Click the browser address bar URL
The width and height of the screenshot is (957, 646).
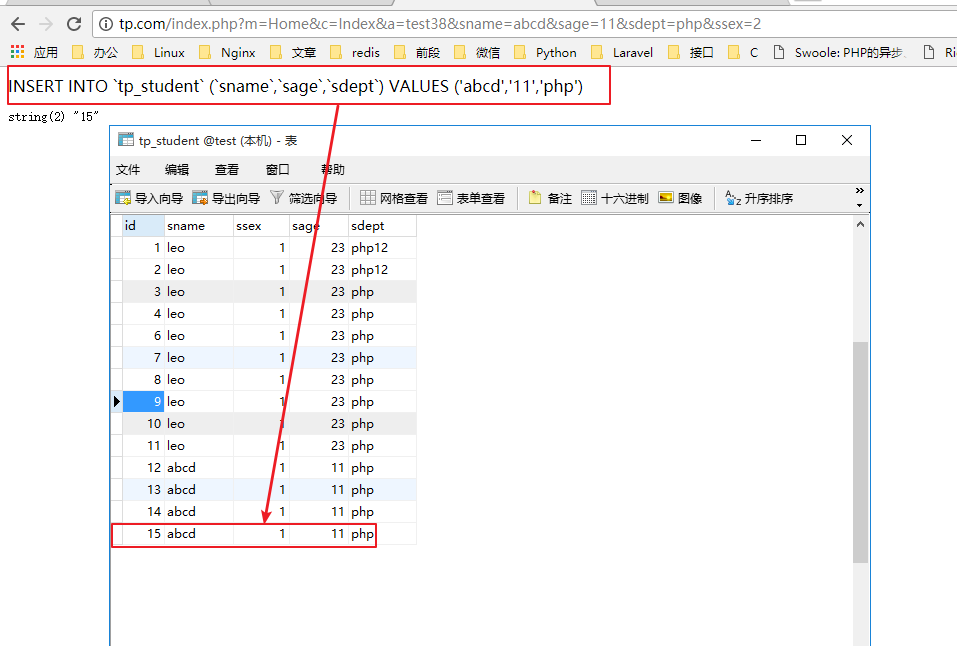440,24
